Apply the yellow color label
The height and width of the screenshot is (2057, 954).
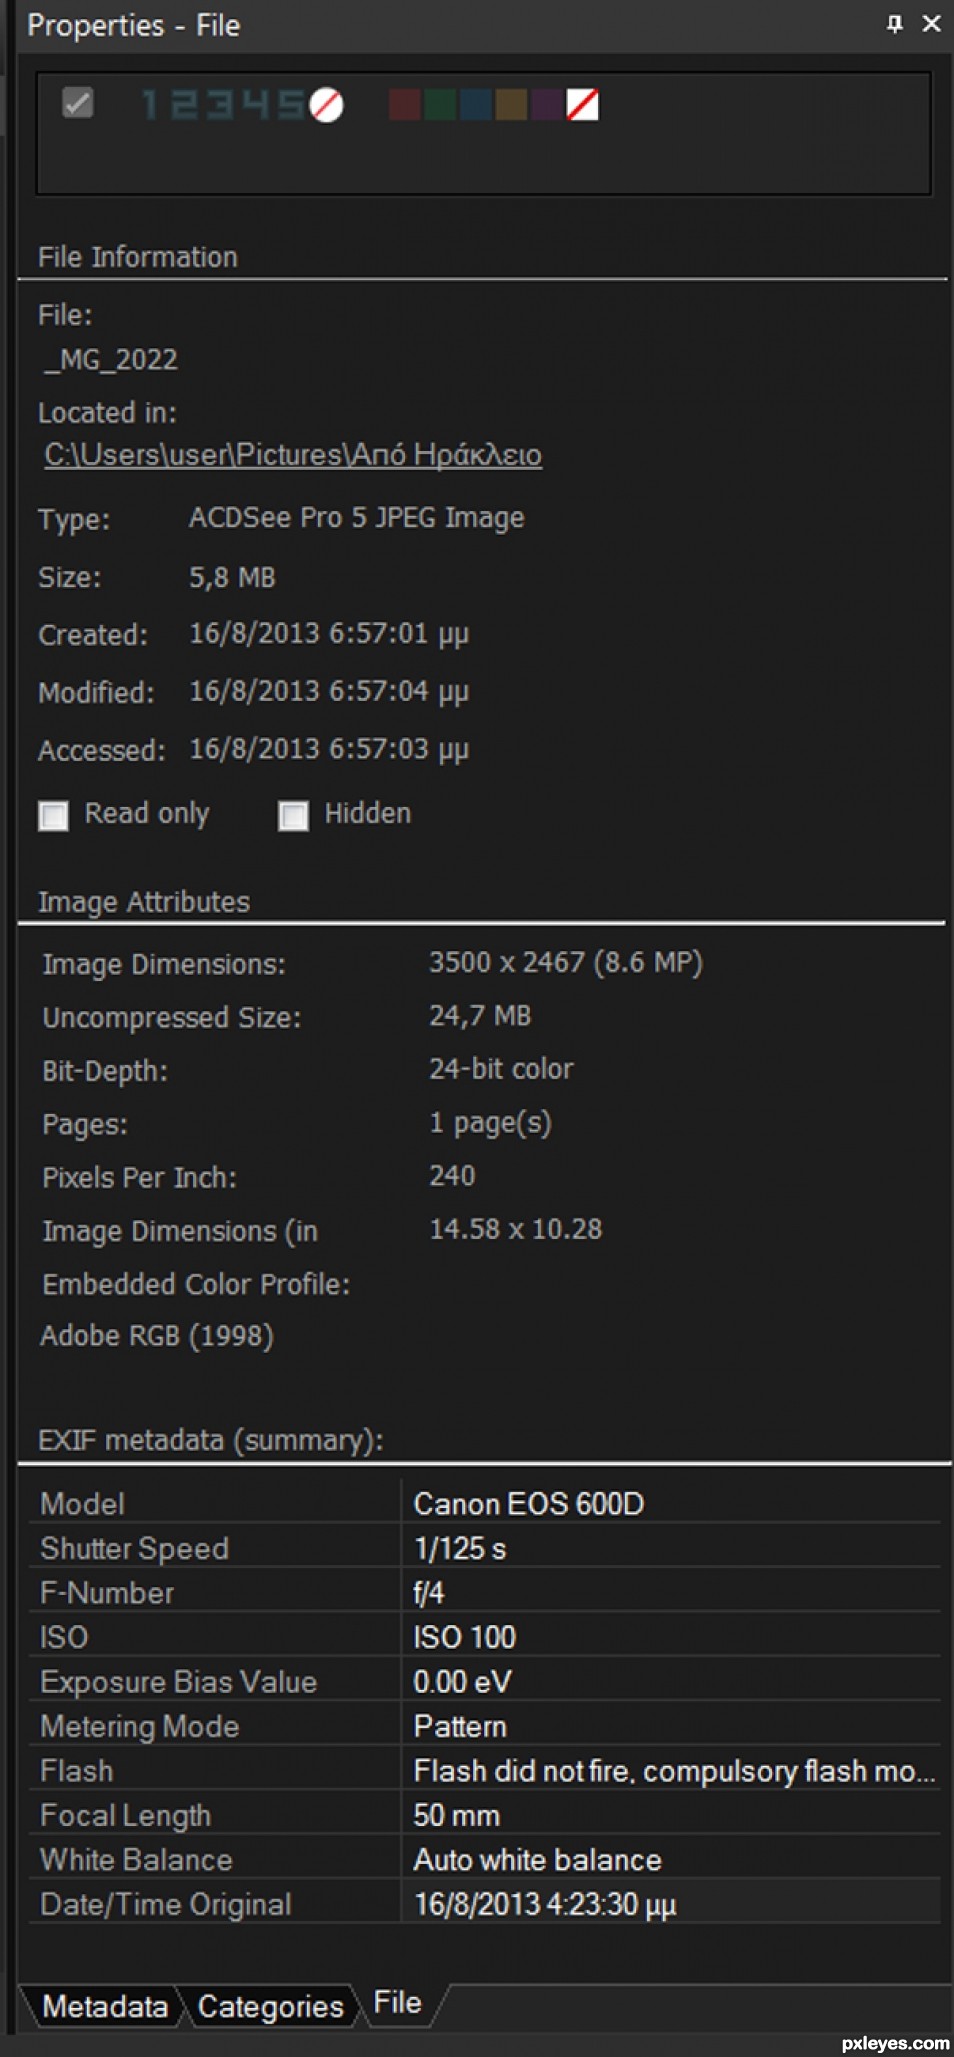tap(511, 104)
